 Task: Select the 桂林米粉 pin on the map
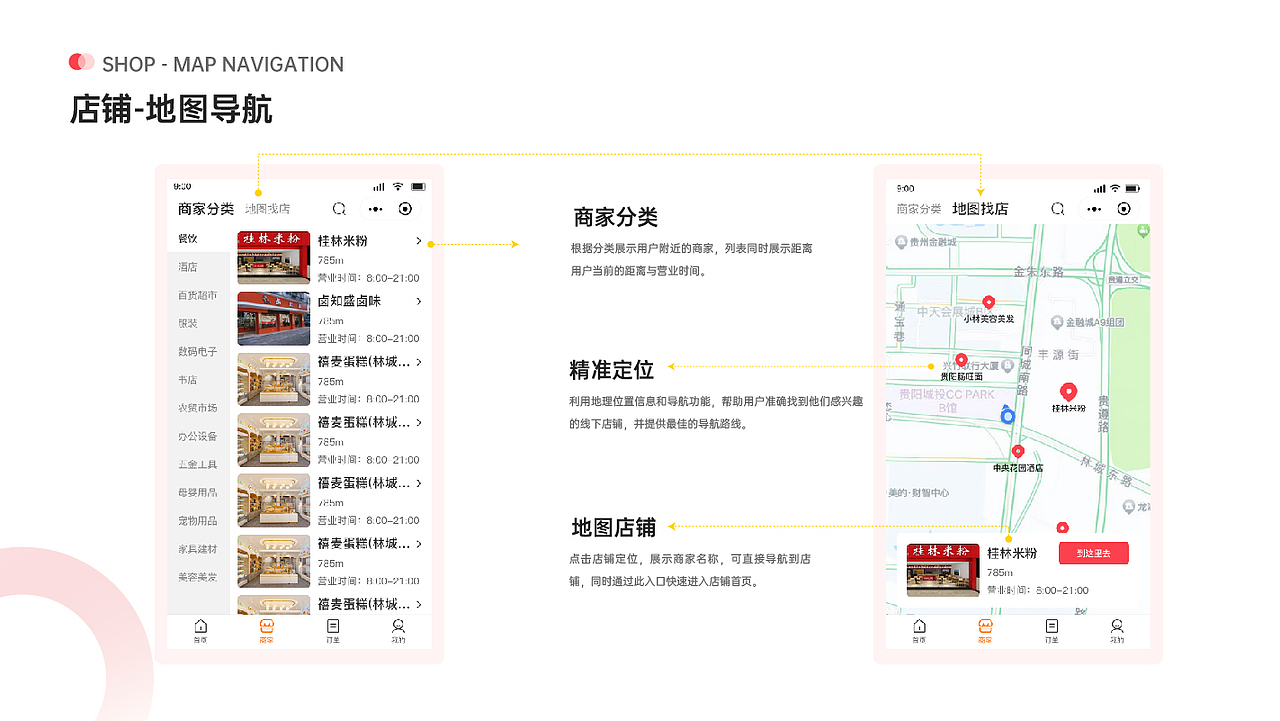pos(1068,390)
